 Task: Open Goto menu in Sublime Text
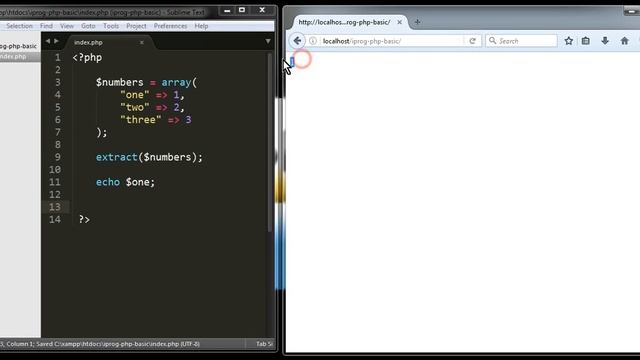click(x=88, y=26)
